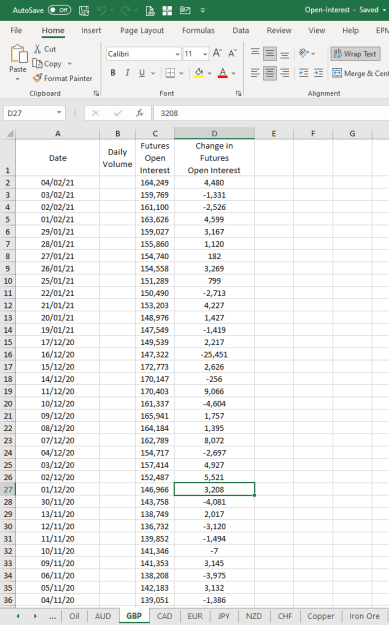The image size is (389, 625).
Task: Click Decrease Font Size icon
Action: coord(232,53)
